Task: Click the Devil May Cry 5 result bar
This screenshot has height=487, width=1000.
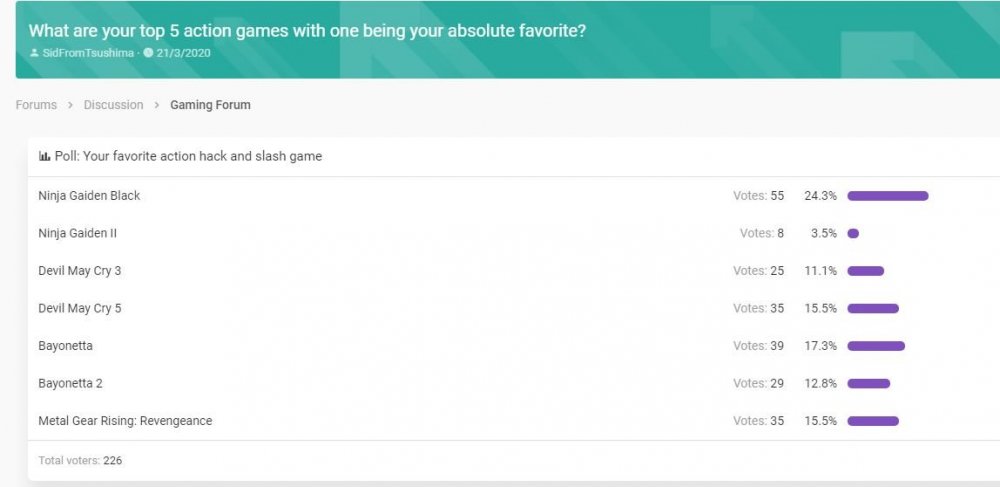Action: click(873, 309)
